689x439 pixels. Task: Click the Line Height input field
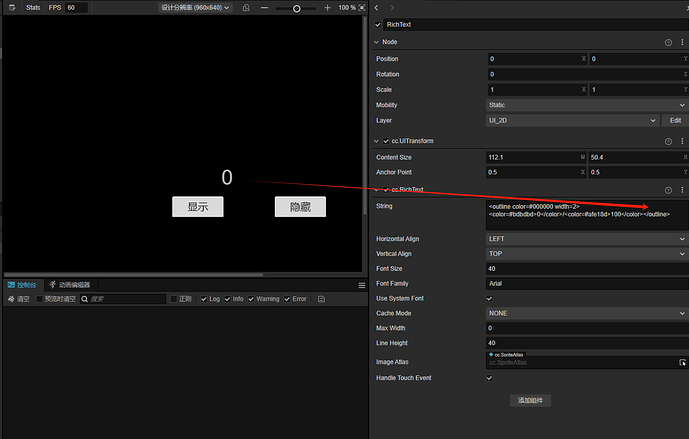coord(587,343)
